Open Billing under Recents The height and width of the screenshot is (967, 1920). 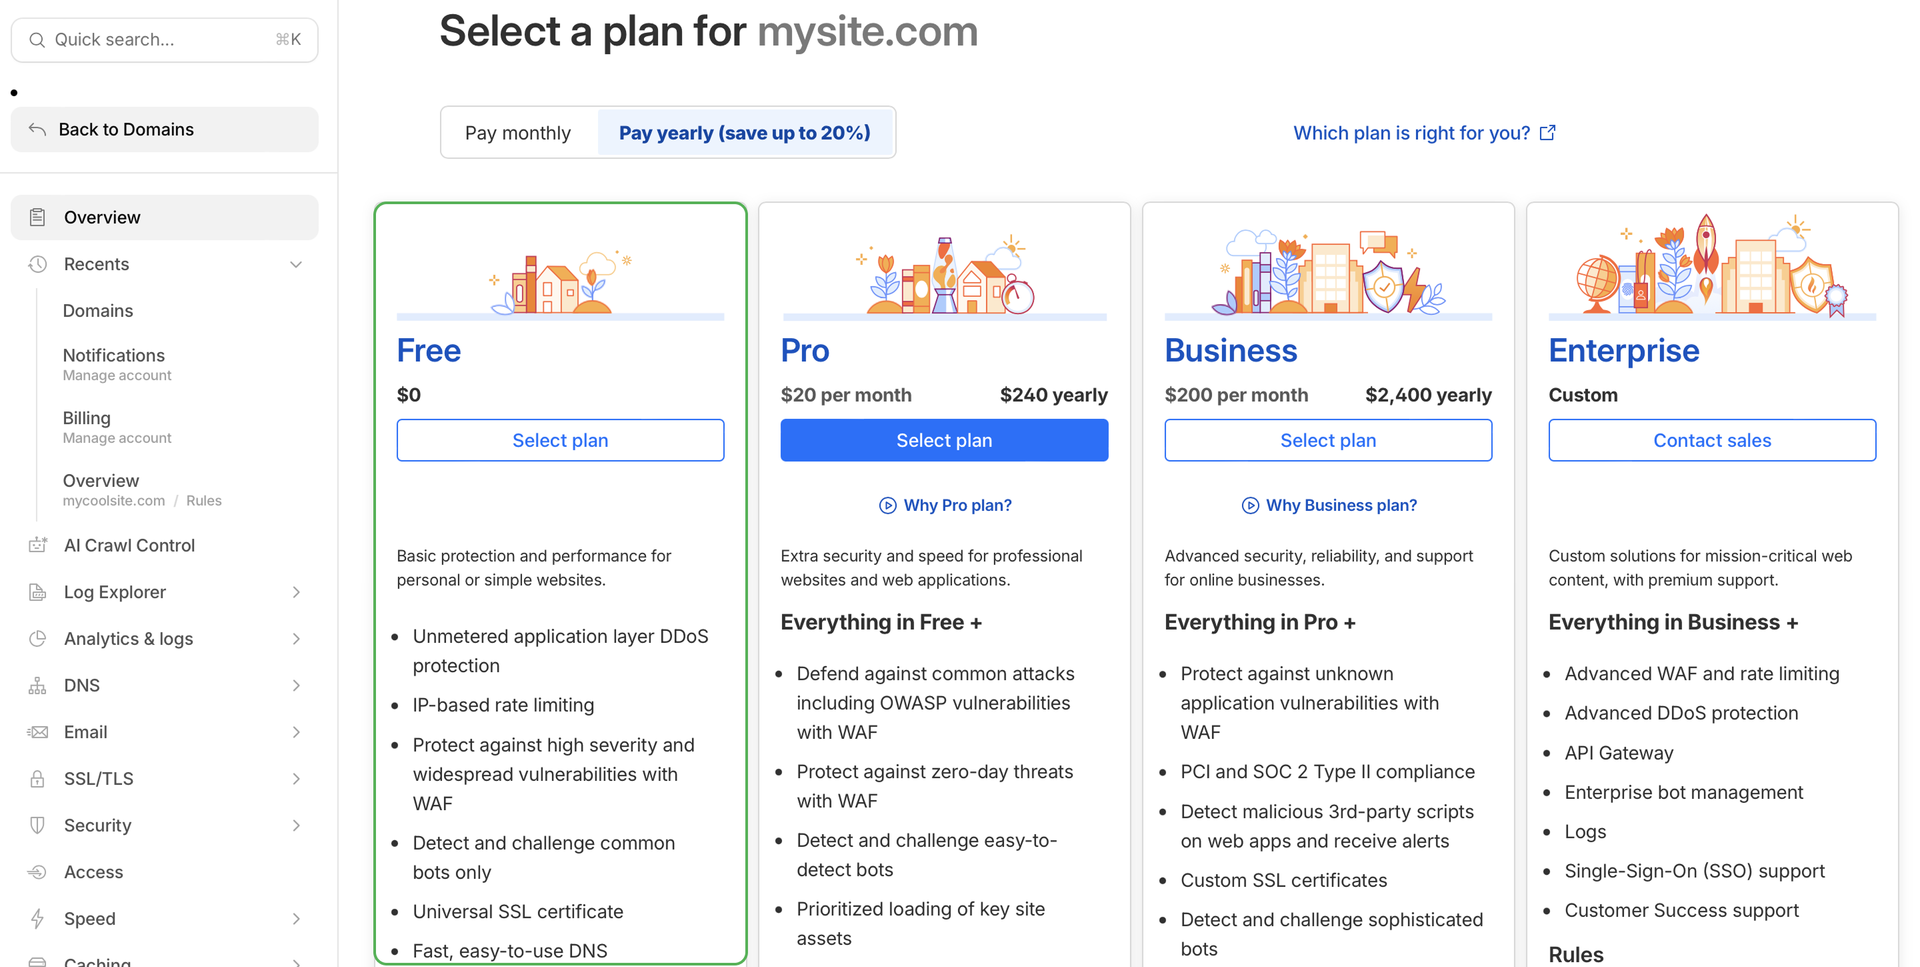87,418
